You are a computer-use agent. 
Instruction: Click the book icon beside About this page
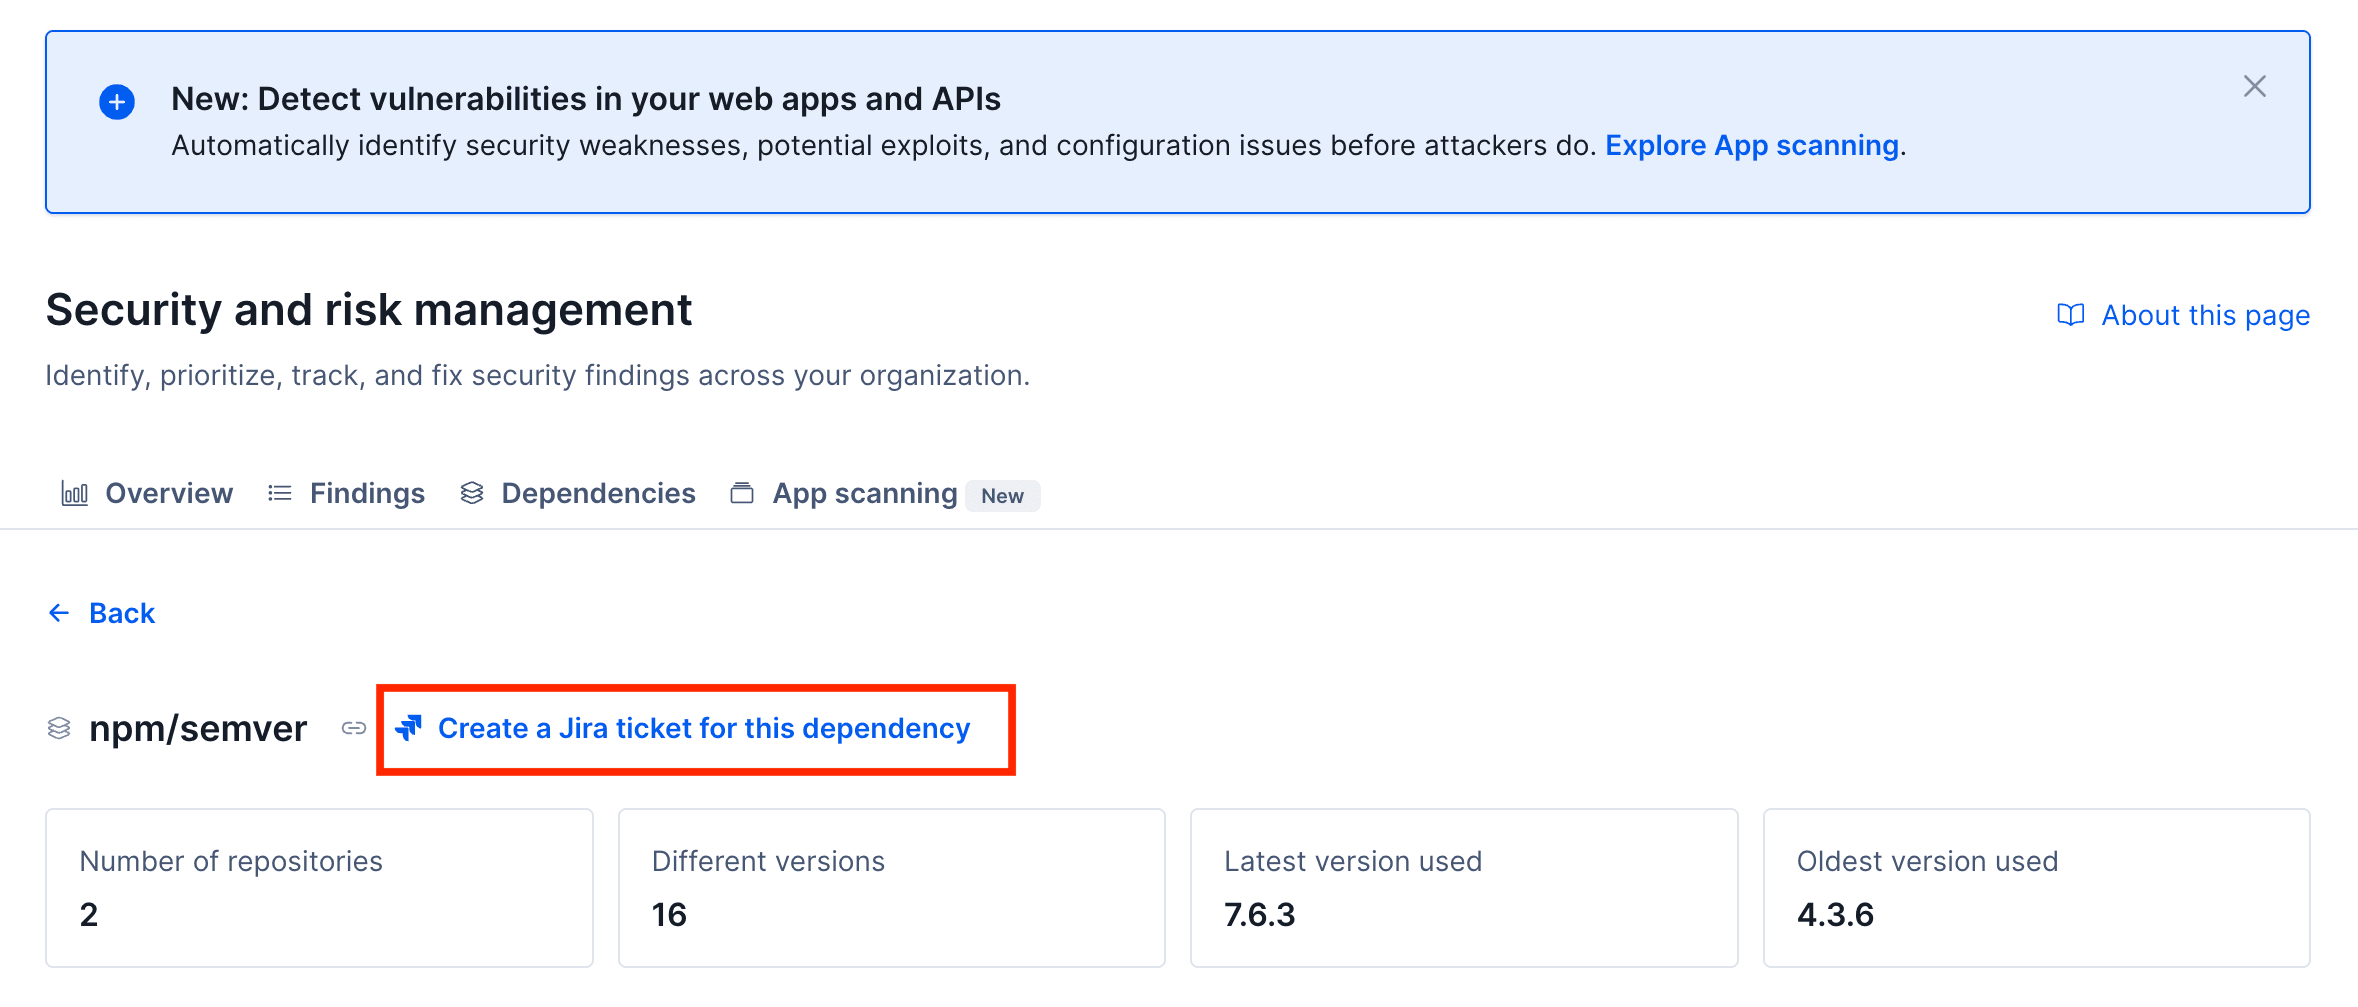[x=2071, y=315]
